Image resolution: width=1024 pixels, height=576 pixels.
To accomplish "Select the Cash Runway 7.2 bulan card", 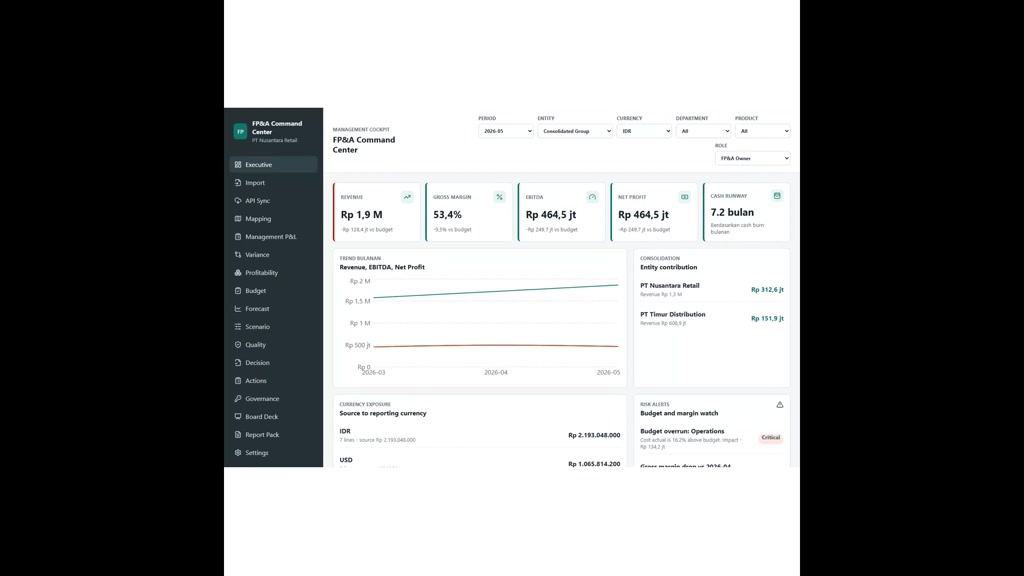I will click(x=746, y=212).
